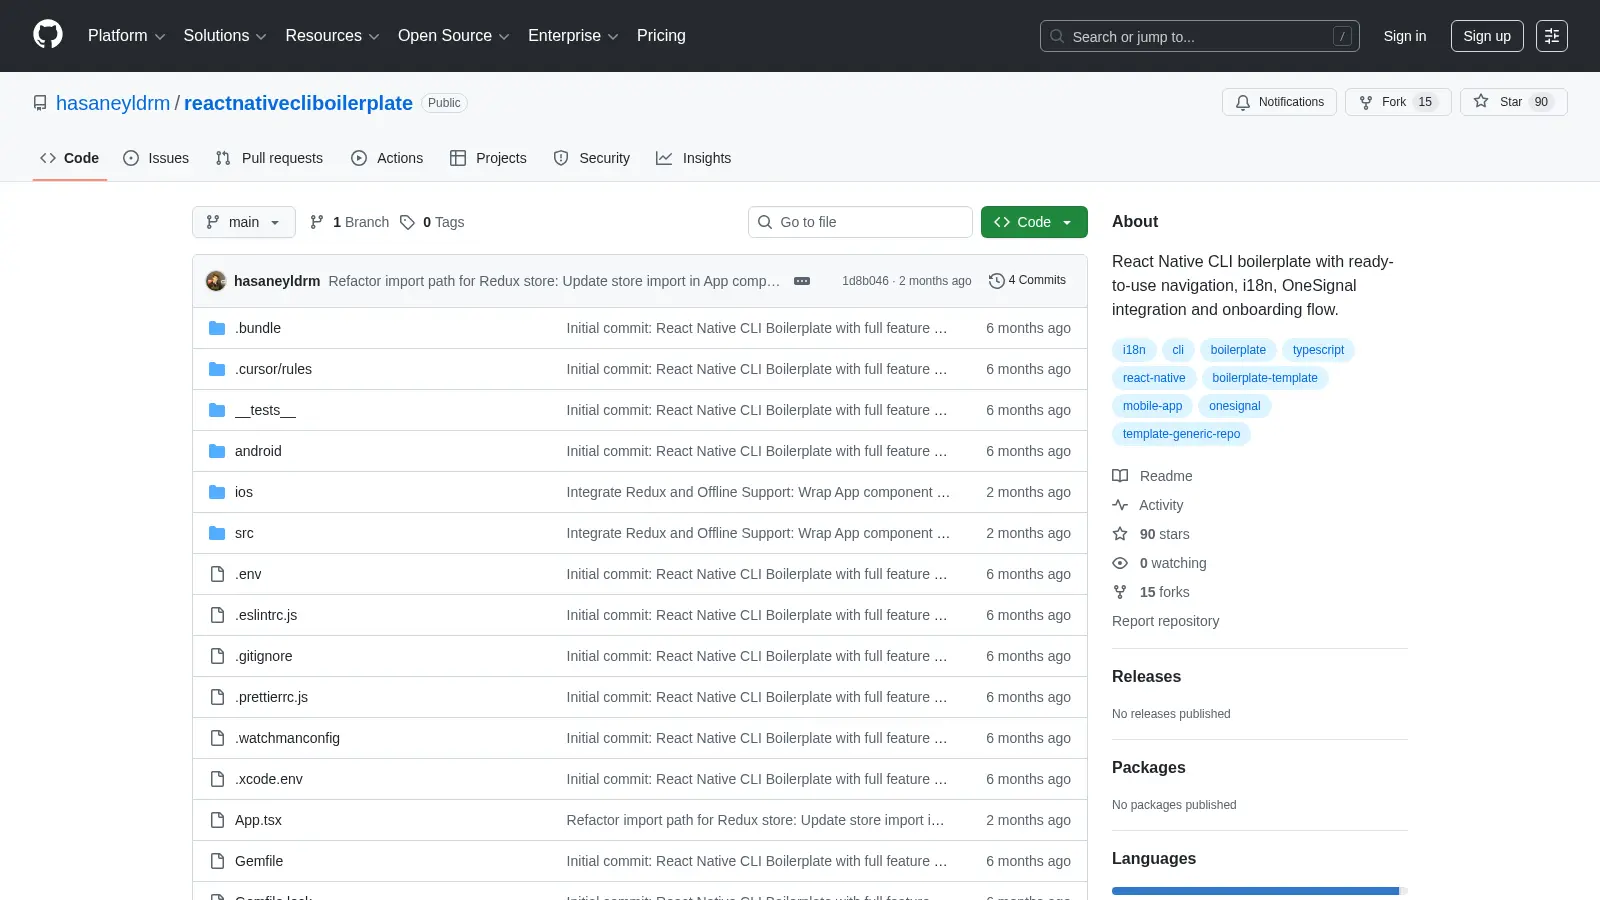1600x900 pixels.
Task: Click the stars icon in About
Action: [x=1120, y=534]
